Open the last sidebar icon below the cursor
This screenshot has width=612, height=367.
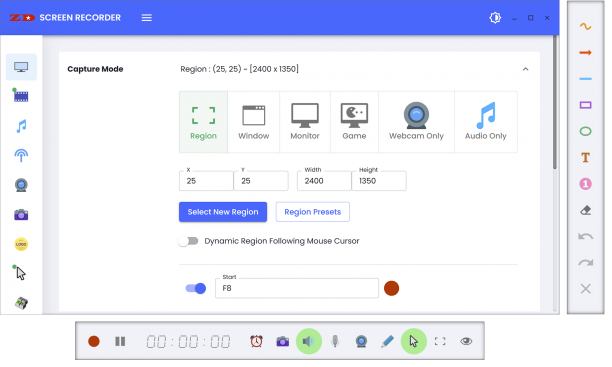point(21,303)
